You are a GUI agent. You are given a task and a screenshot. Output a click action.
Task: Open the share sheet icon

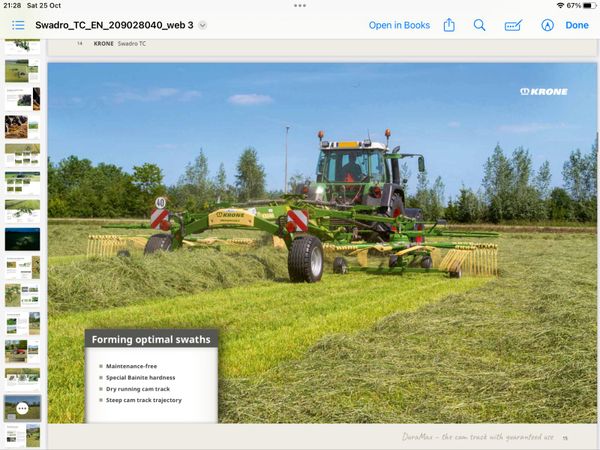[449, 25]
